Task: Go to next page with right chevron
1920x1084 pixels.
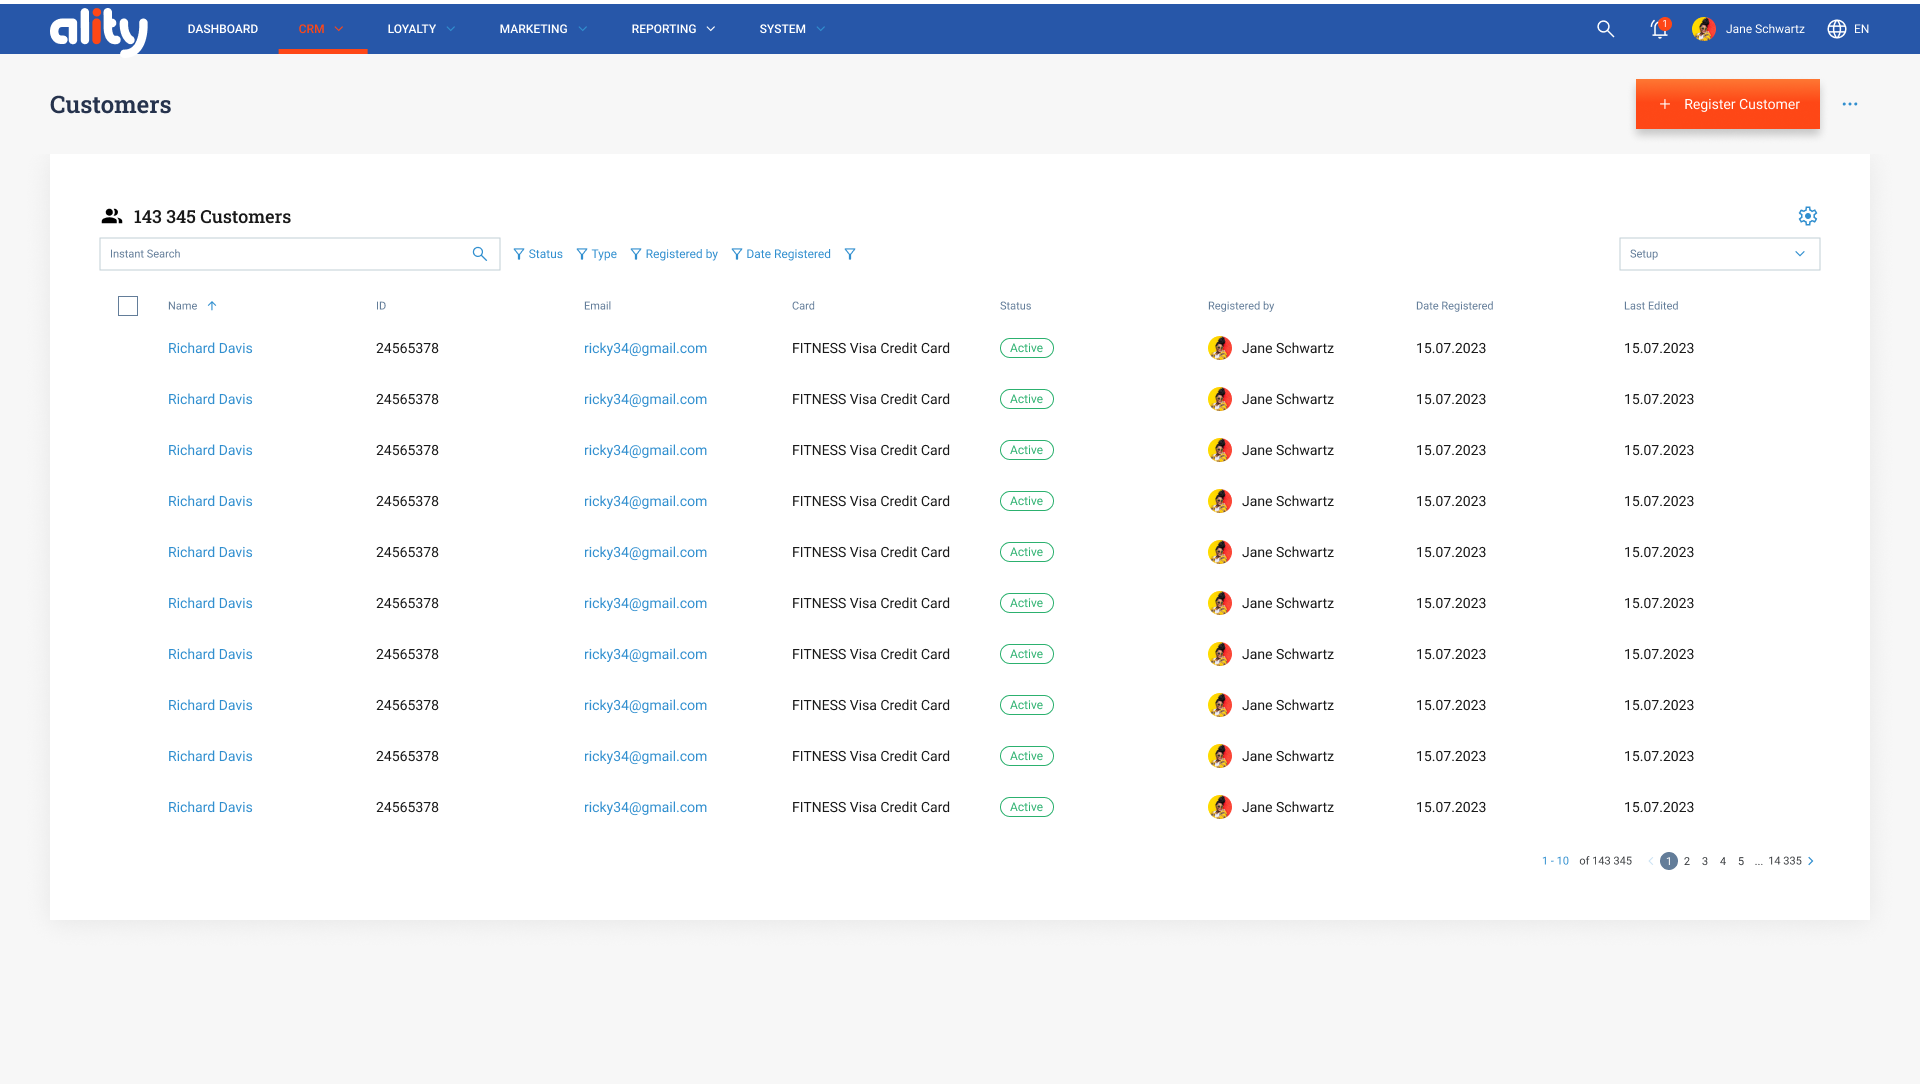Action: point(1810,861)
